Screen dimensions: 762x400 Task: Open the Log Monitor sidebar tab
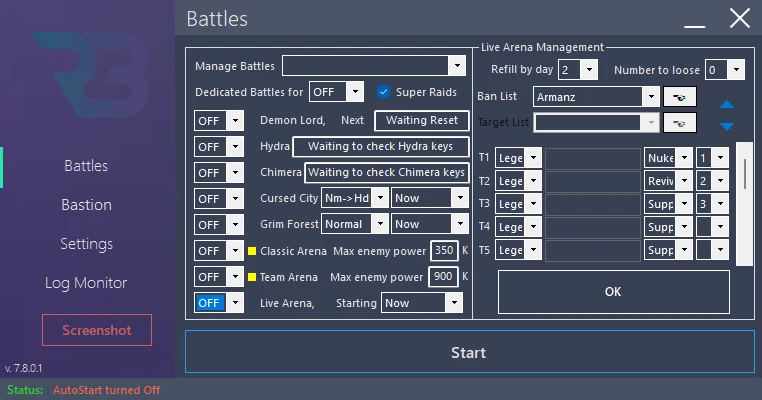point(86,282)
